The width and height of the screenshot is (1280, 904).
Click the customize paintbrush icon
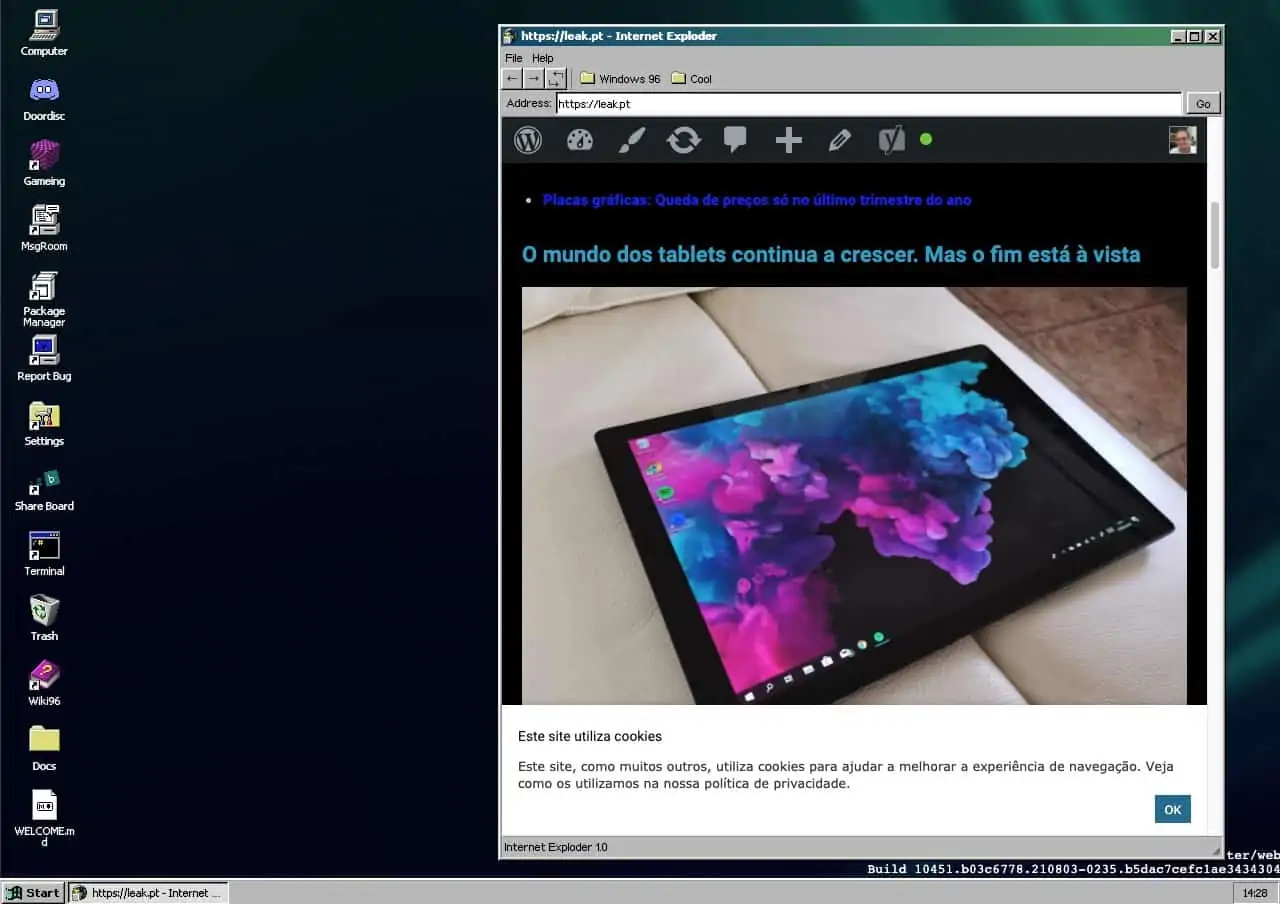[631, 140]
